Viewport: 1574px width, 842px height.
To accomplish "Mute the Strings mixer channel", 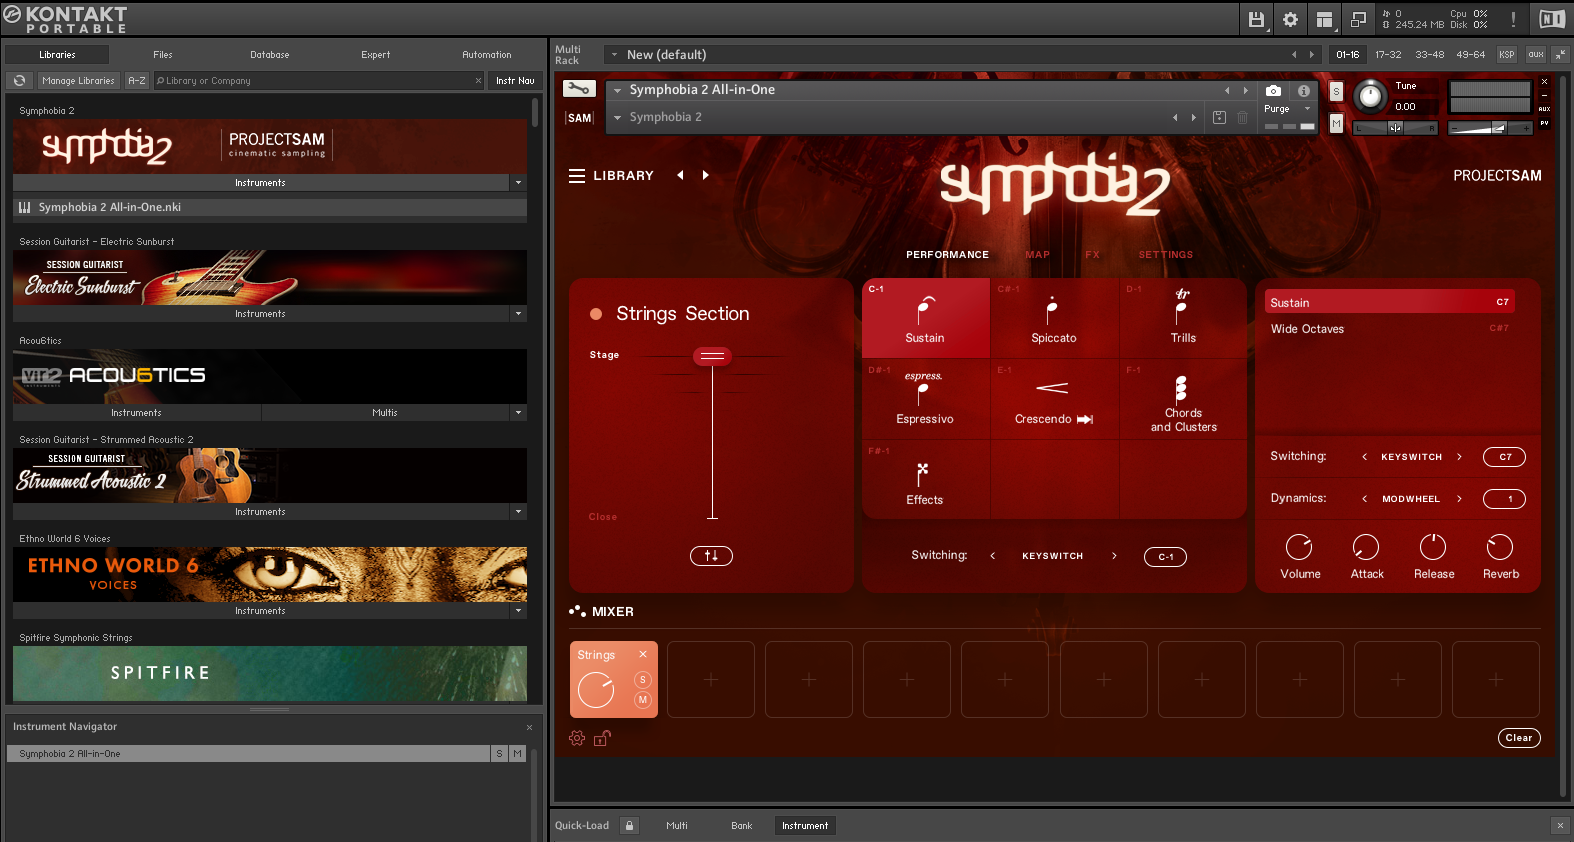I will pyautogui.click(x=643, y=700).
